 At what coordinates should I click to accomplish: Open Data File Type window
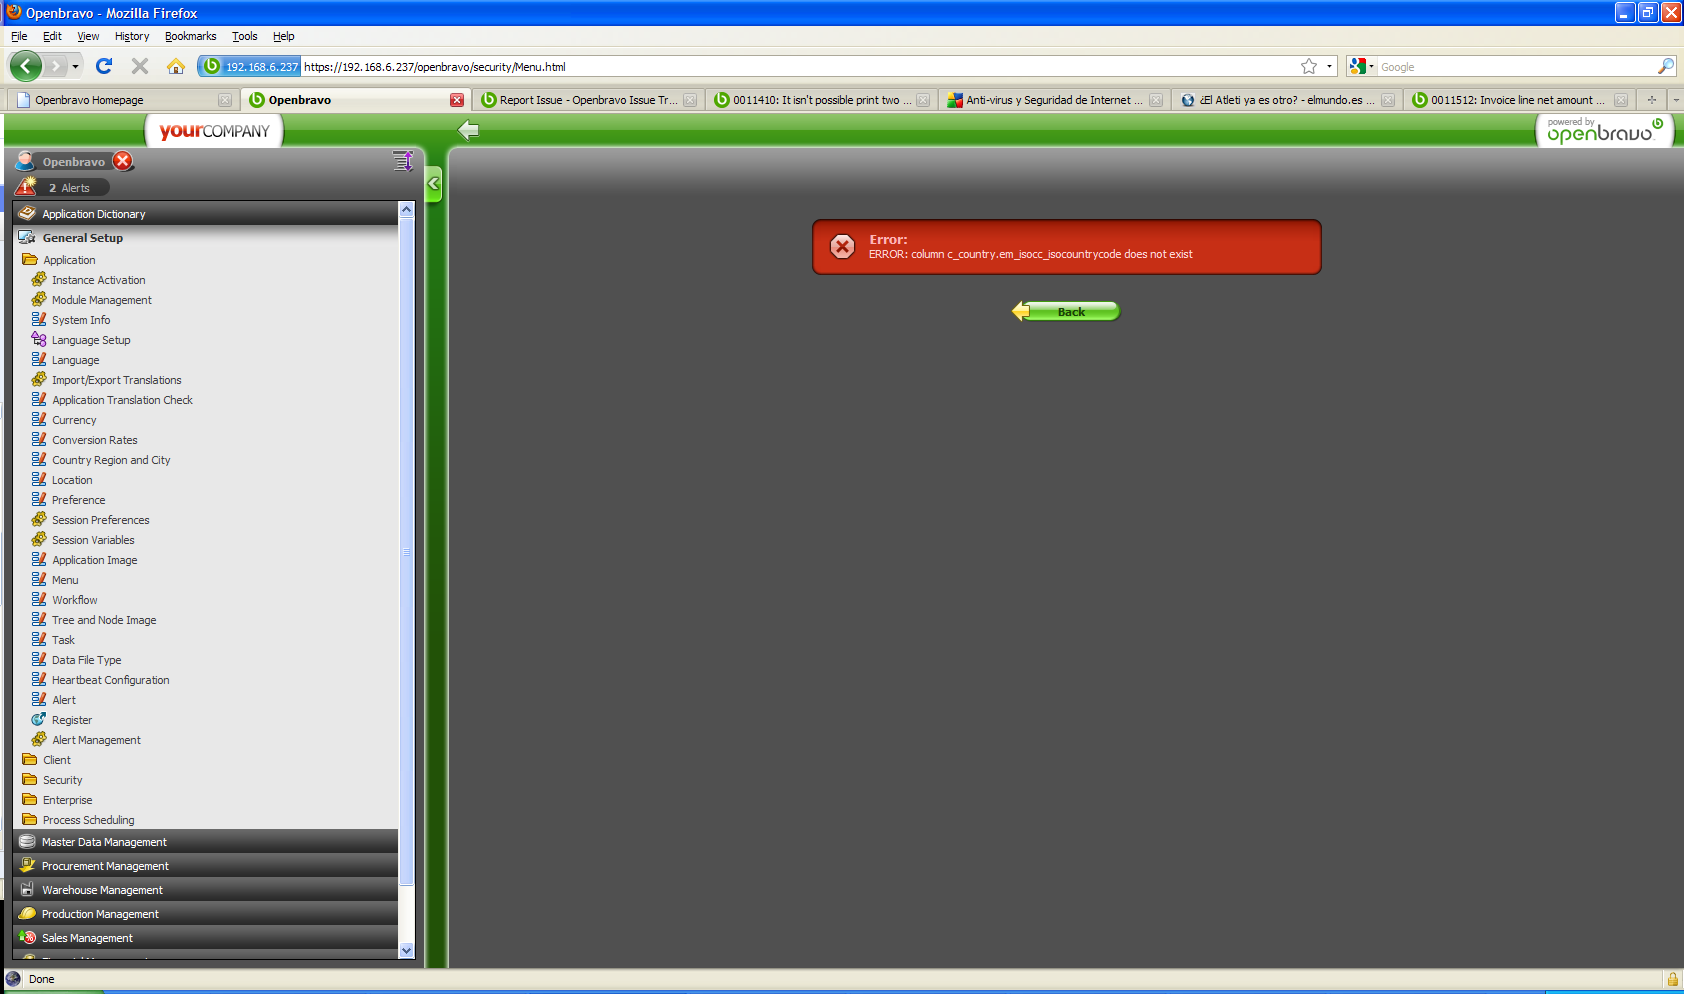coord(86,660)
